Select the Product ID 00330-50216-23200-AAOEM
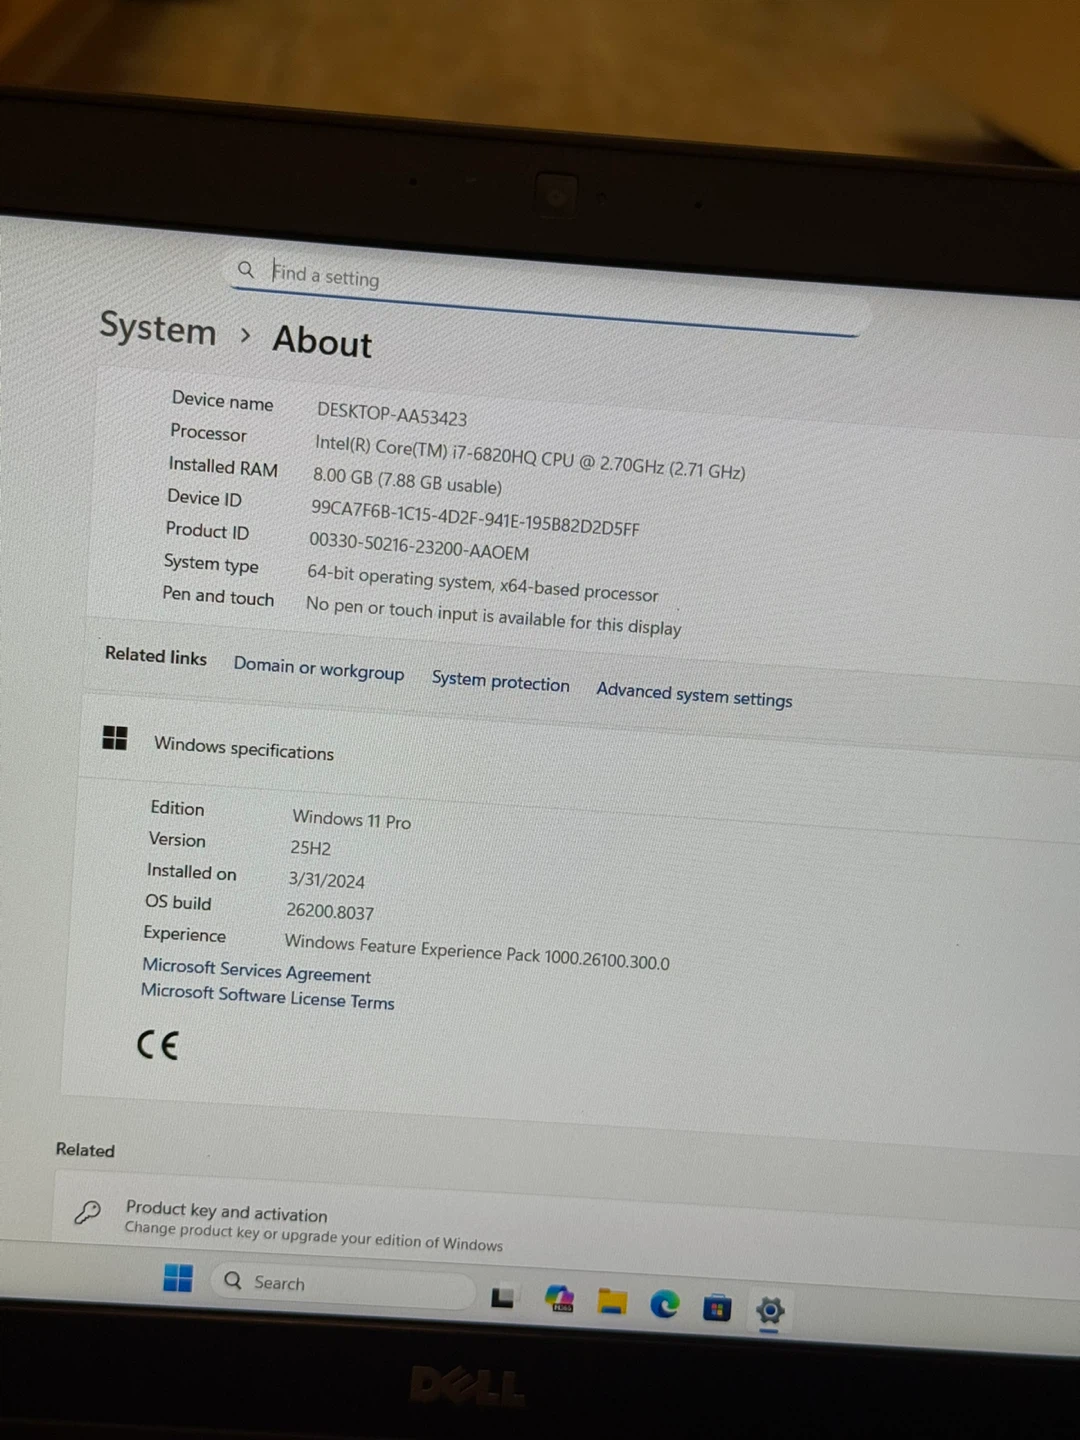This screenshot has width=1080, height=1440. 419,545
